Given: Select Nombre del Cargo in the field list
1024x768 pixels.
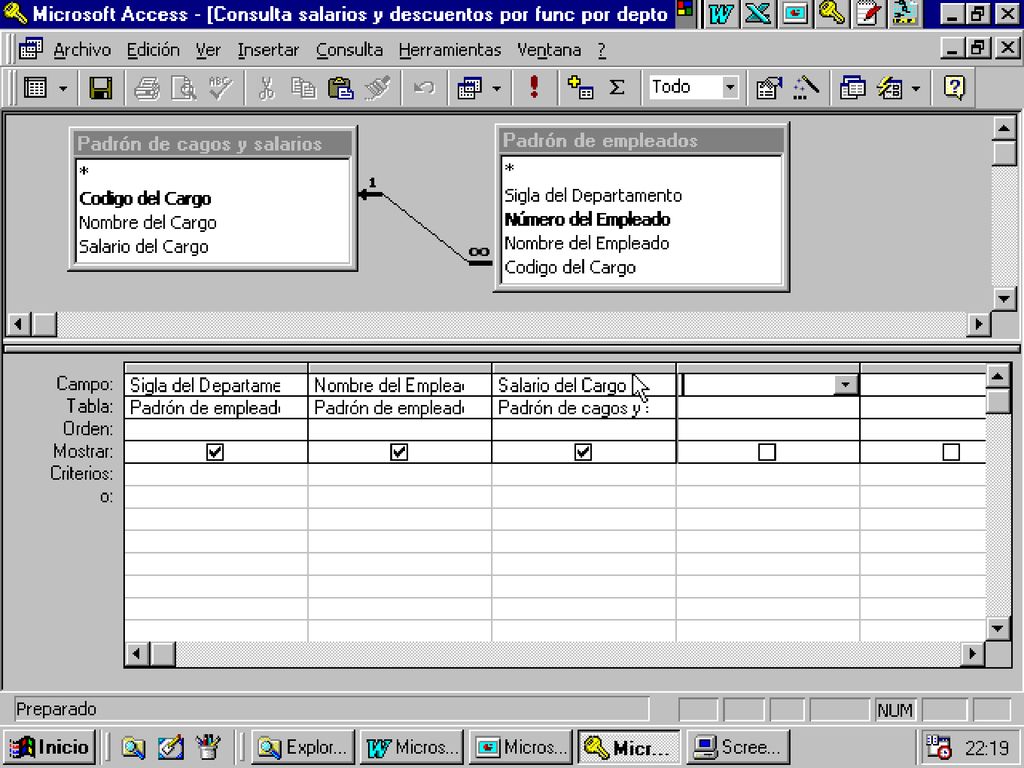Looking at the screenshot, I should (148, 223).
